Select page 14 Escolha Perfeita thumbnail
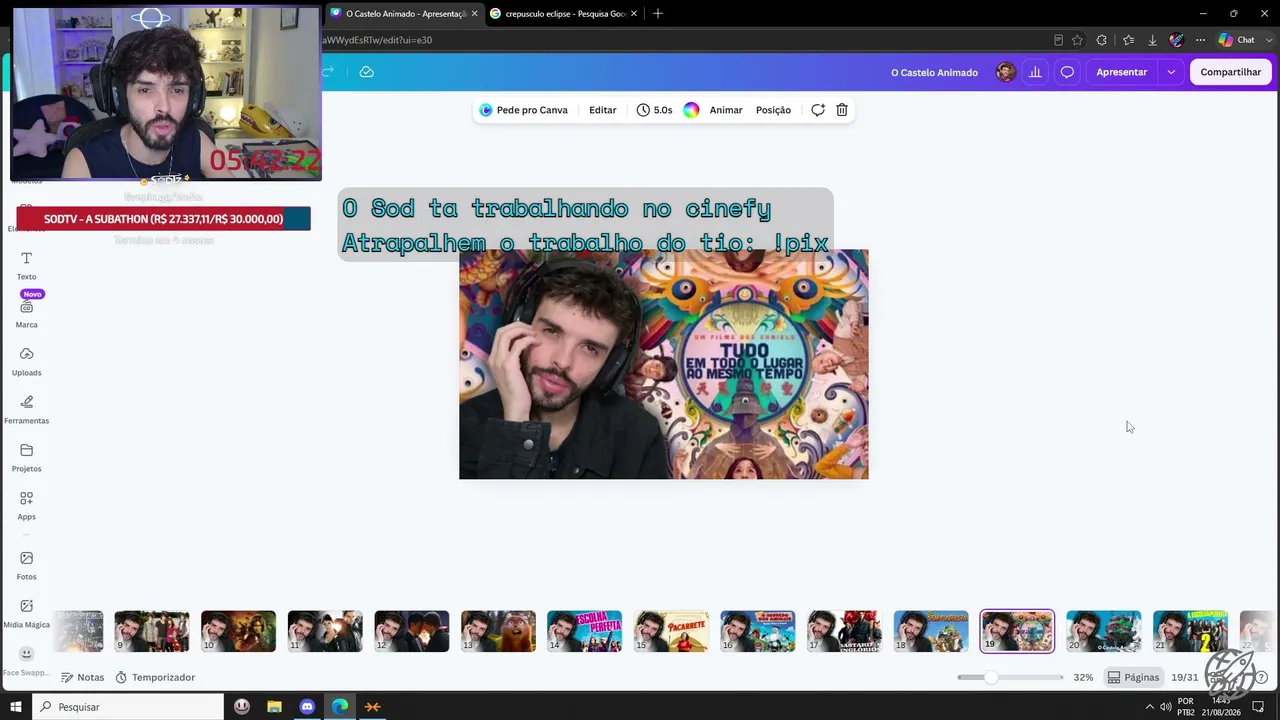 pyautogui.click(x=585, y=632)
